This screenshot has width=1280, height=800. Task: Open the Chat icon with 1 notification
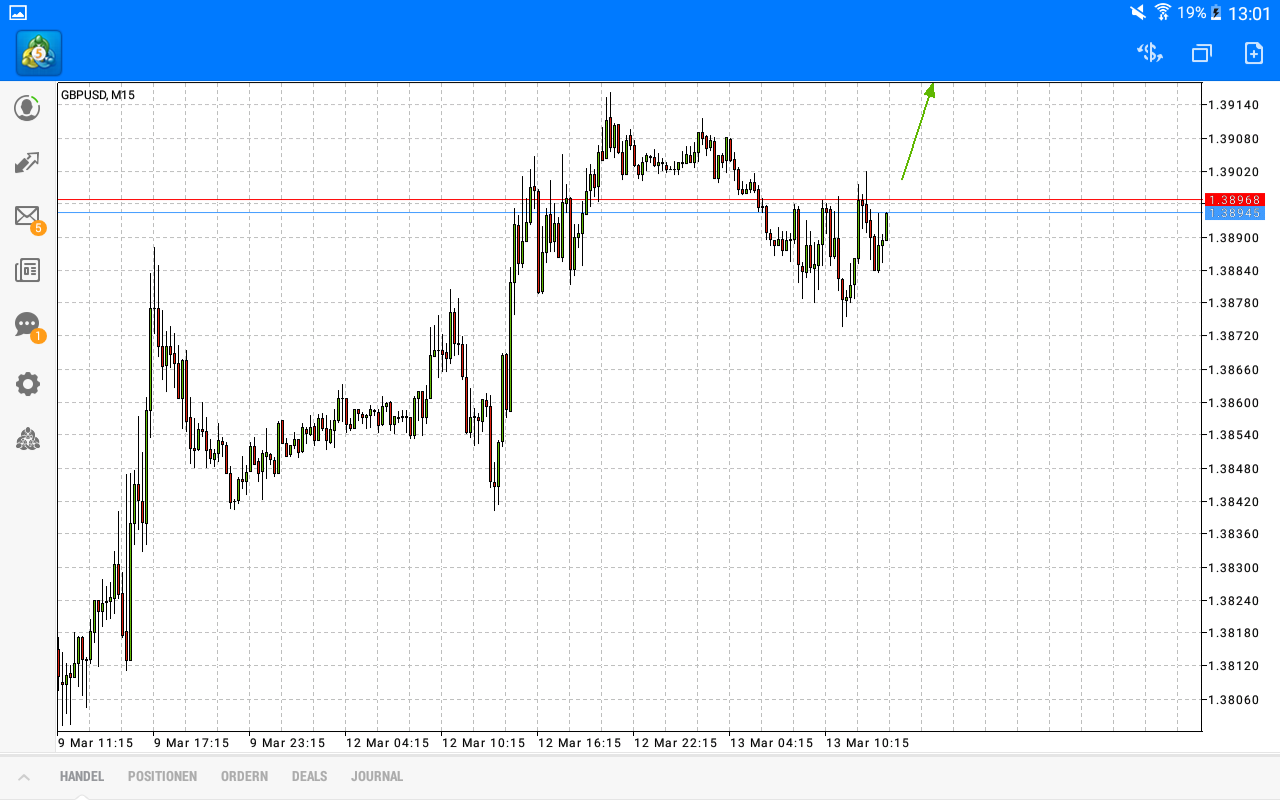27,325
